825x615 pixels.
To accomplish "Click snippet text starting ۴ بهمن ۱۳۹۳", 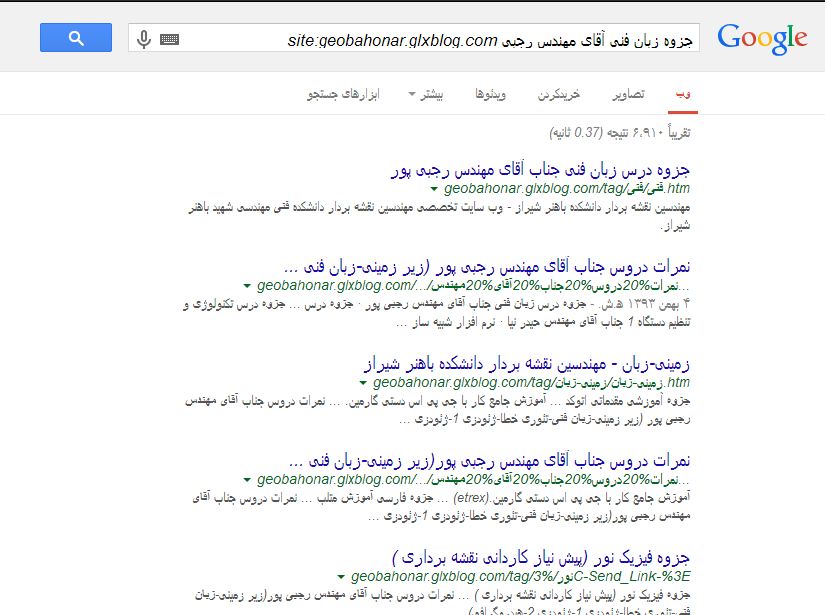I will [437, 312].
